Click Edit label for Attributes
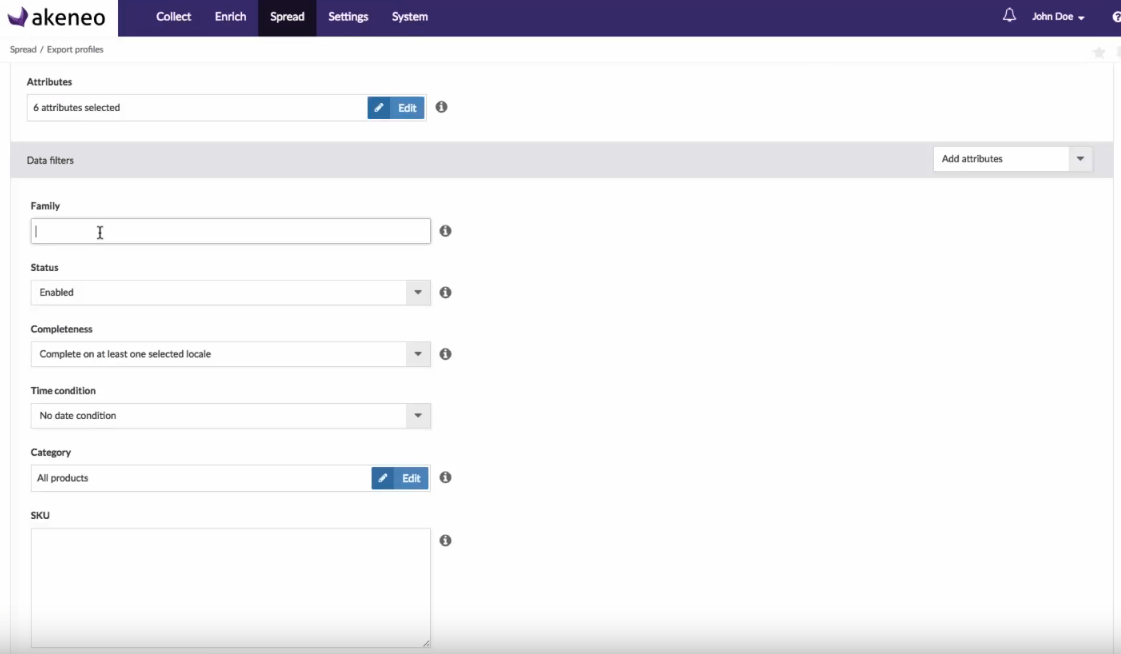 [x=408, y=108]
